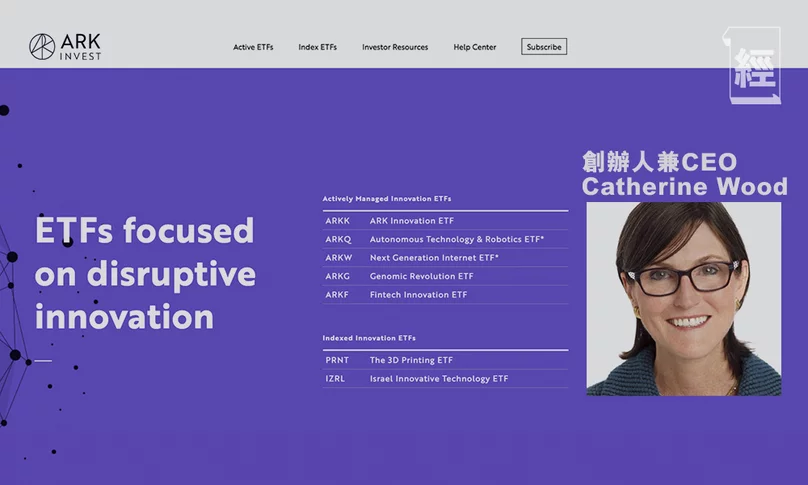Open ARKQ Autonomous Technology & Robotics ETF
Viewport: 808px width, 485px height.
[445, 239]
